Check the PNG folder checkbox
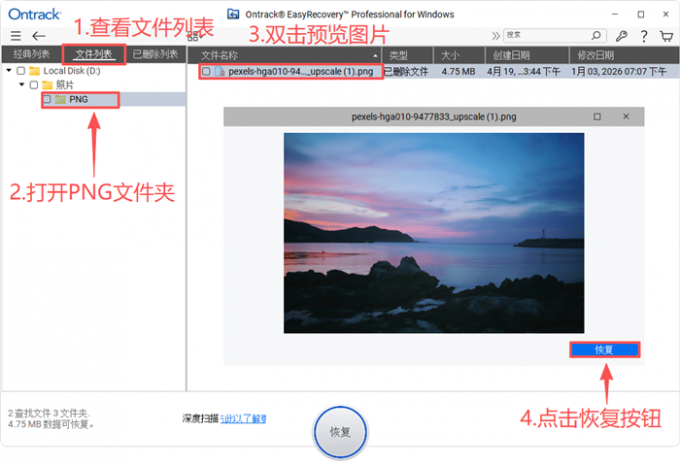The width and height of the screenshot is (680, 464). tap(47, 99)
